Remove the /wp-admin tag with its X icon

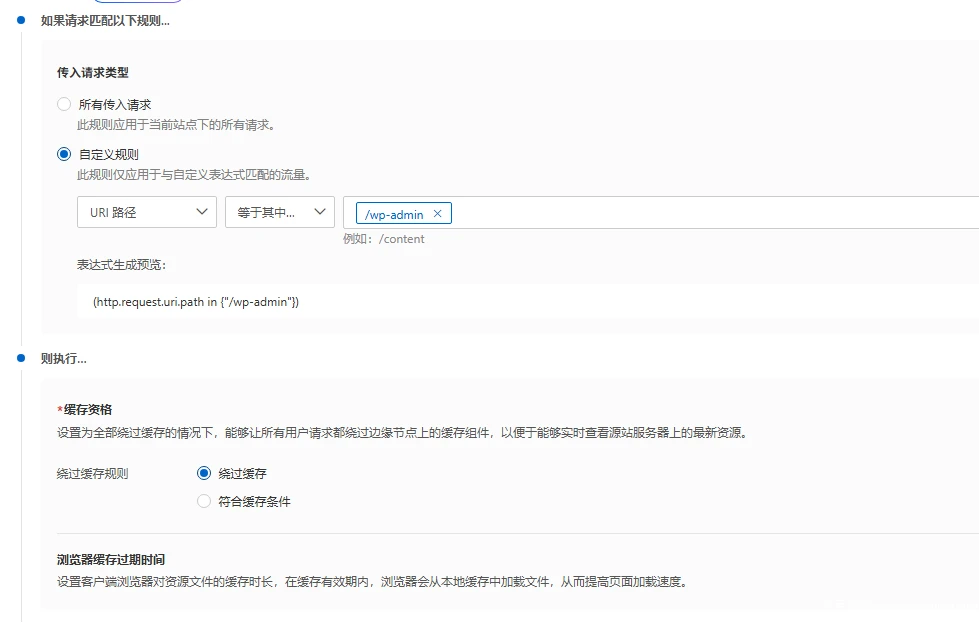tap(437, 214)
